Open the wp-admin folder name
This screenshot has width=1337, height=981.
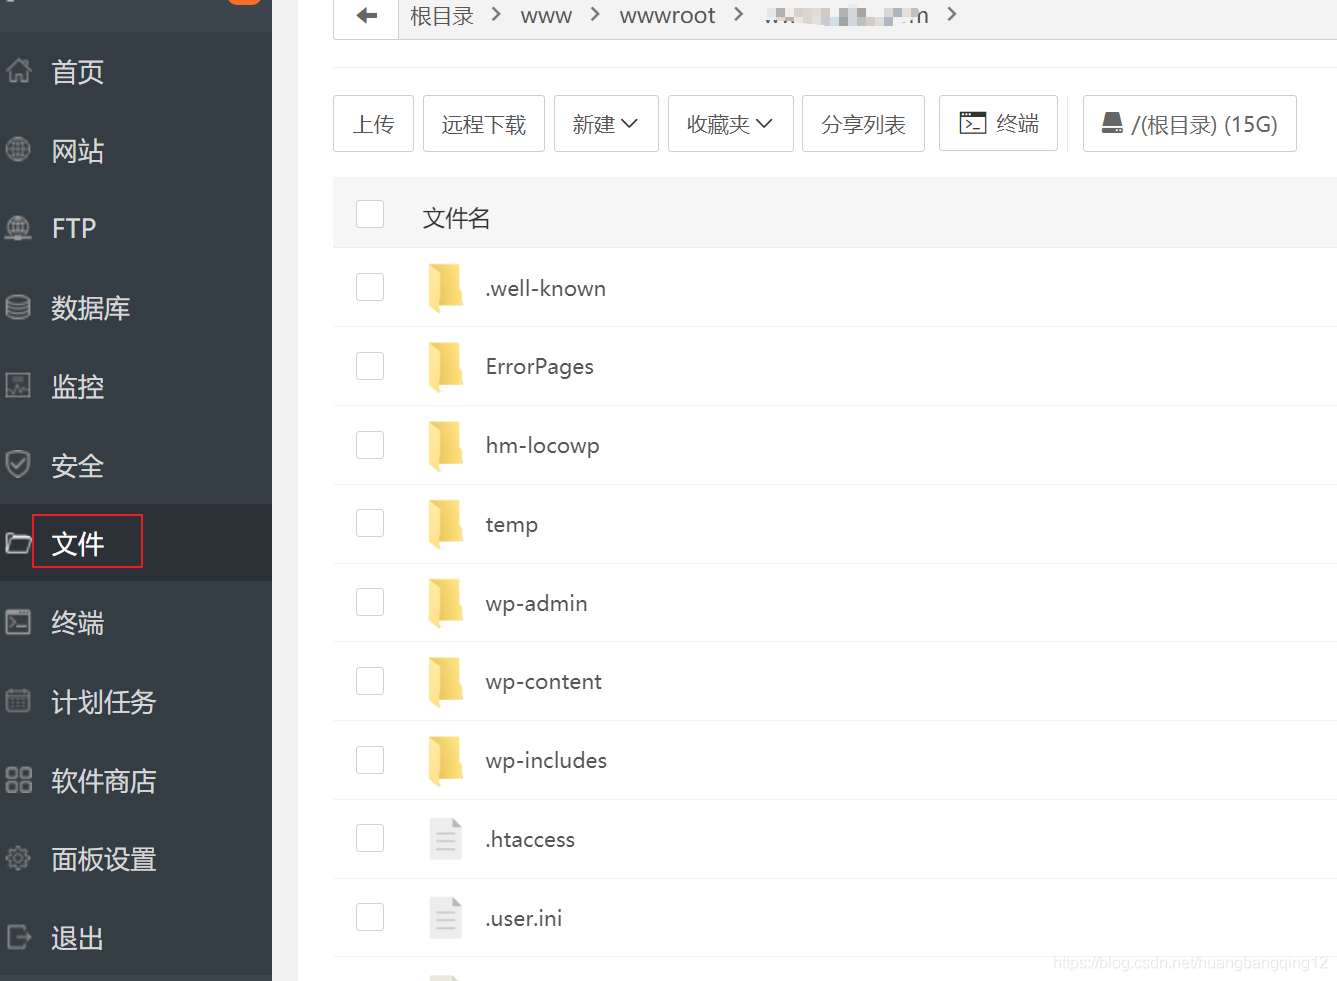tap(537, 603)
